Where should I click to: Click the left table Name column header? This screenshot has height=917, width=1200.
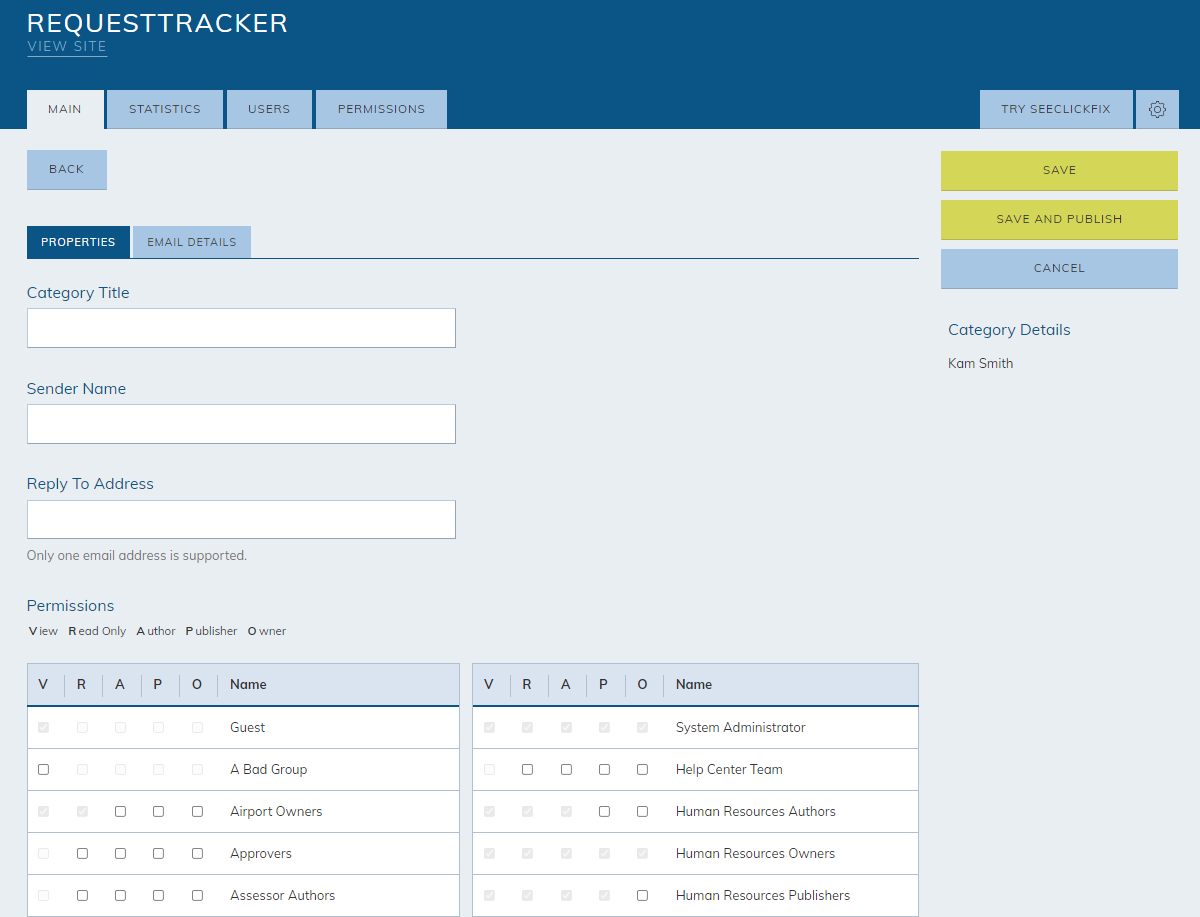point(248,685)
